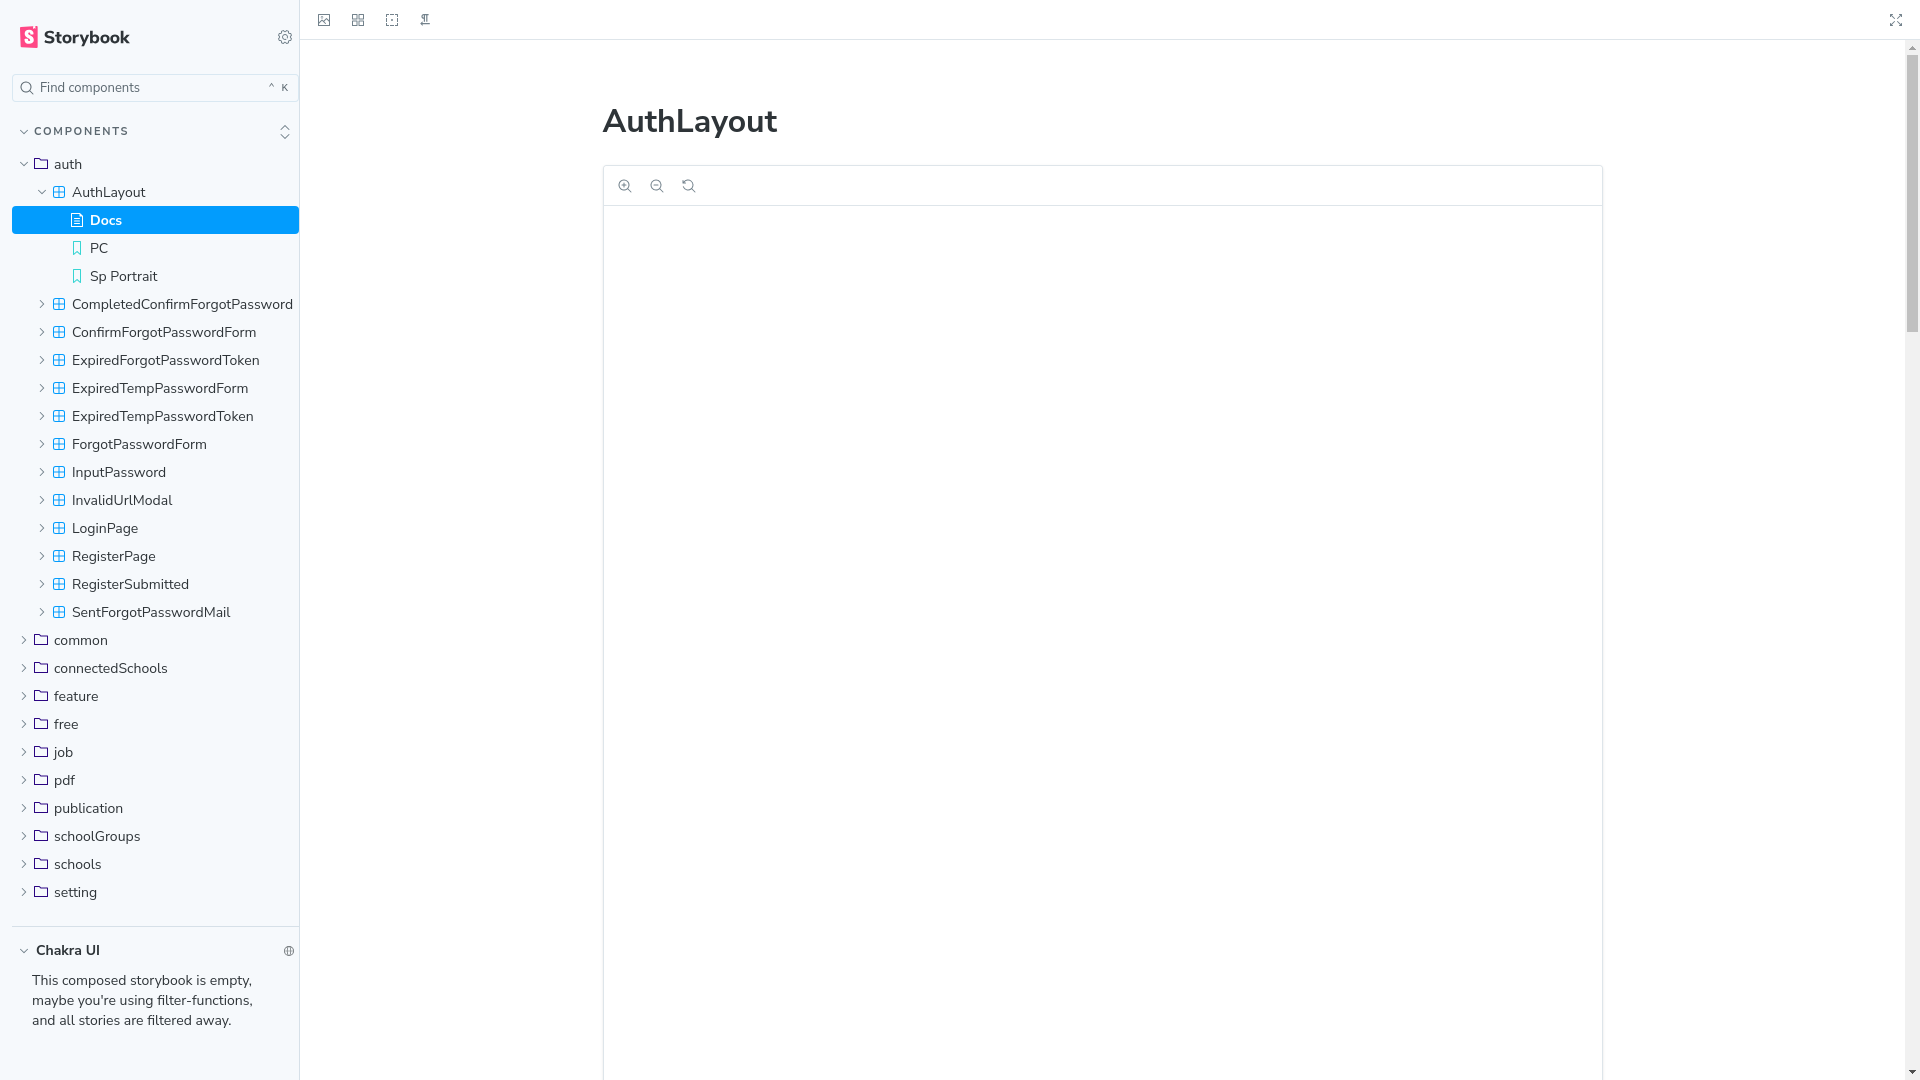This screenshot has height=1080, width=1920.
Task: Click the page vertical scrollbar
Action: (x=1912, y=192)
